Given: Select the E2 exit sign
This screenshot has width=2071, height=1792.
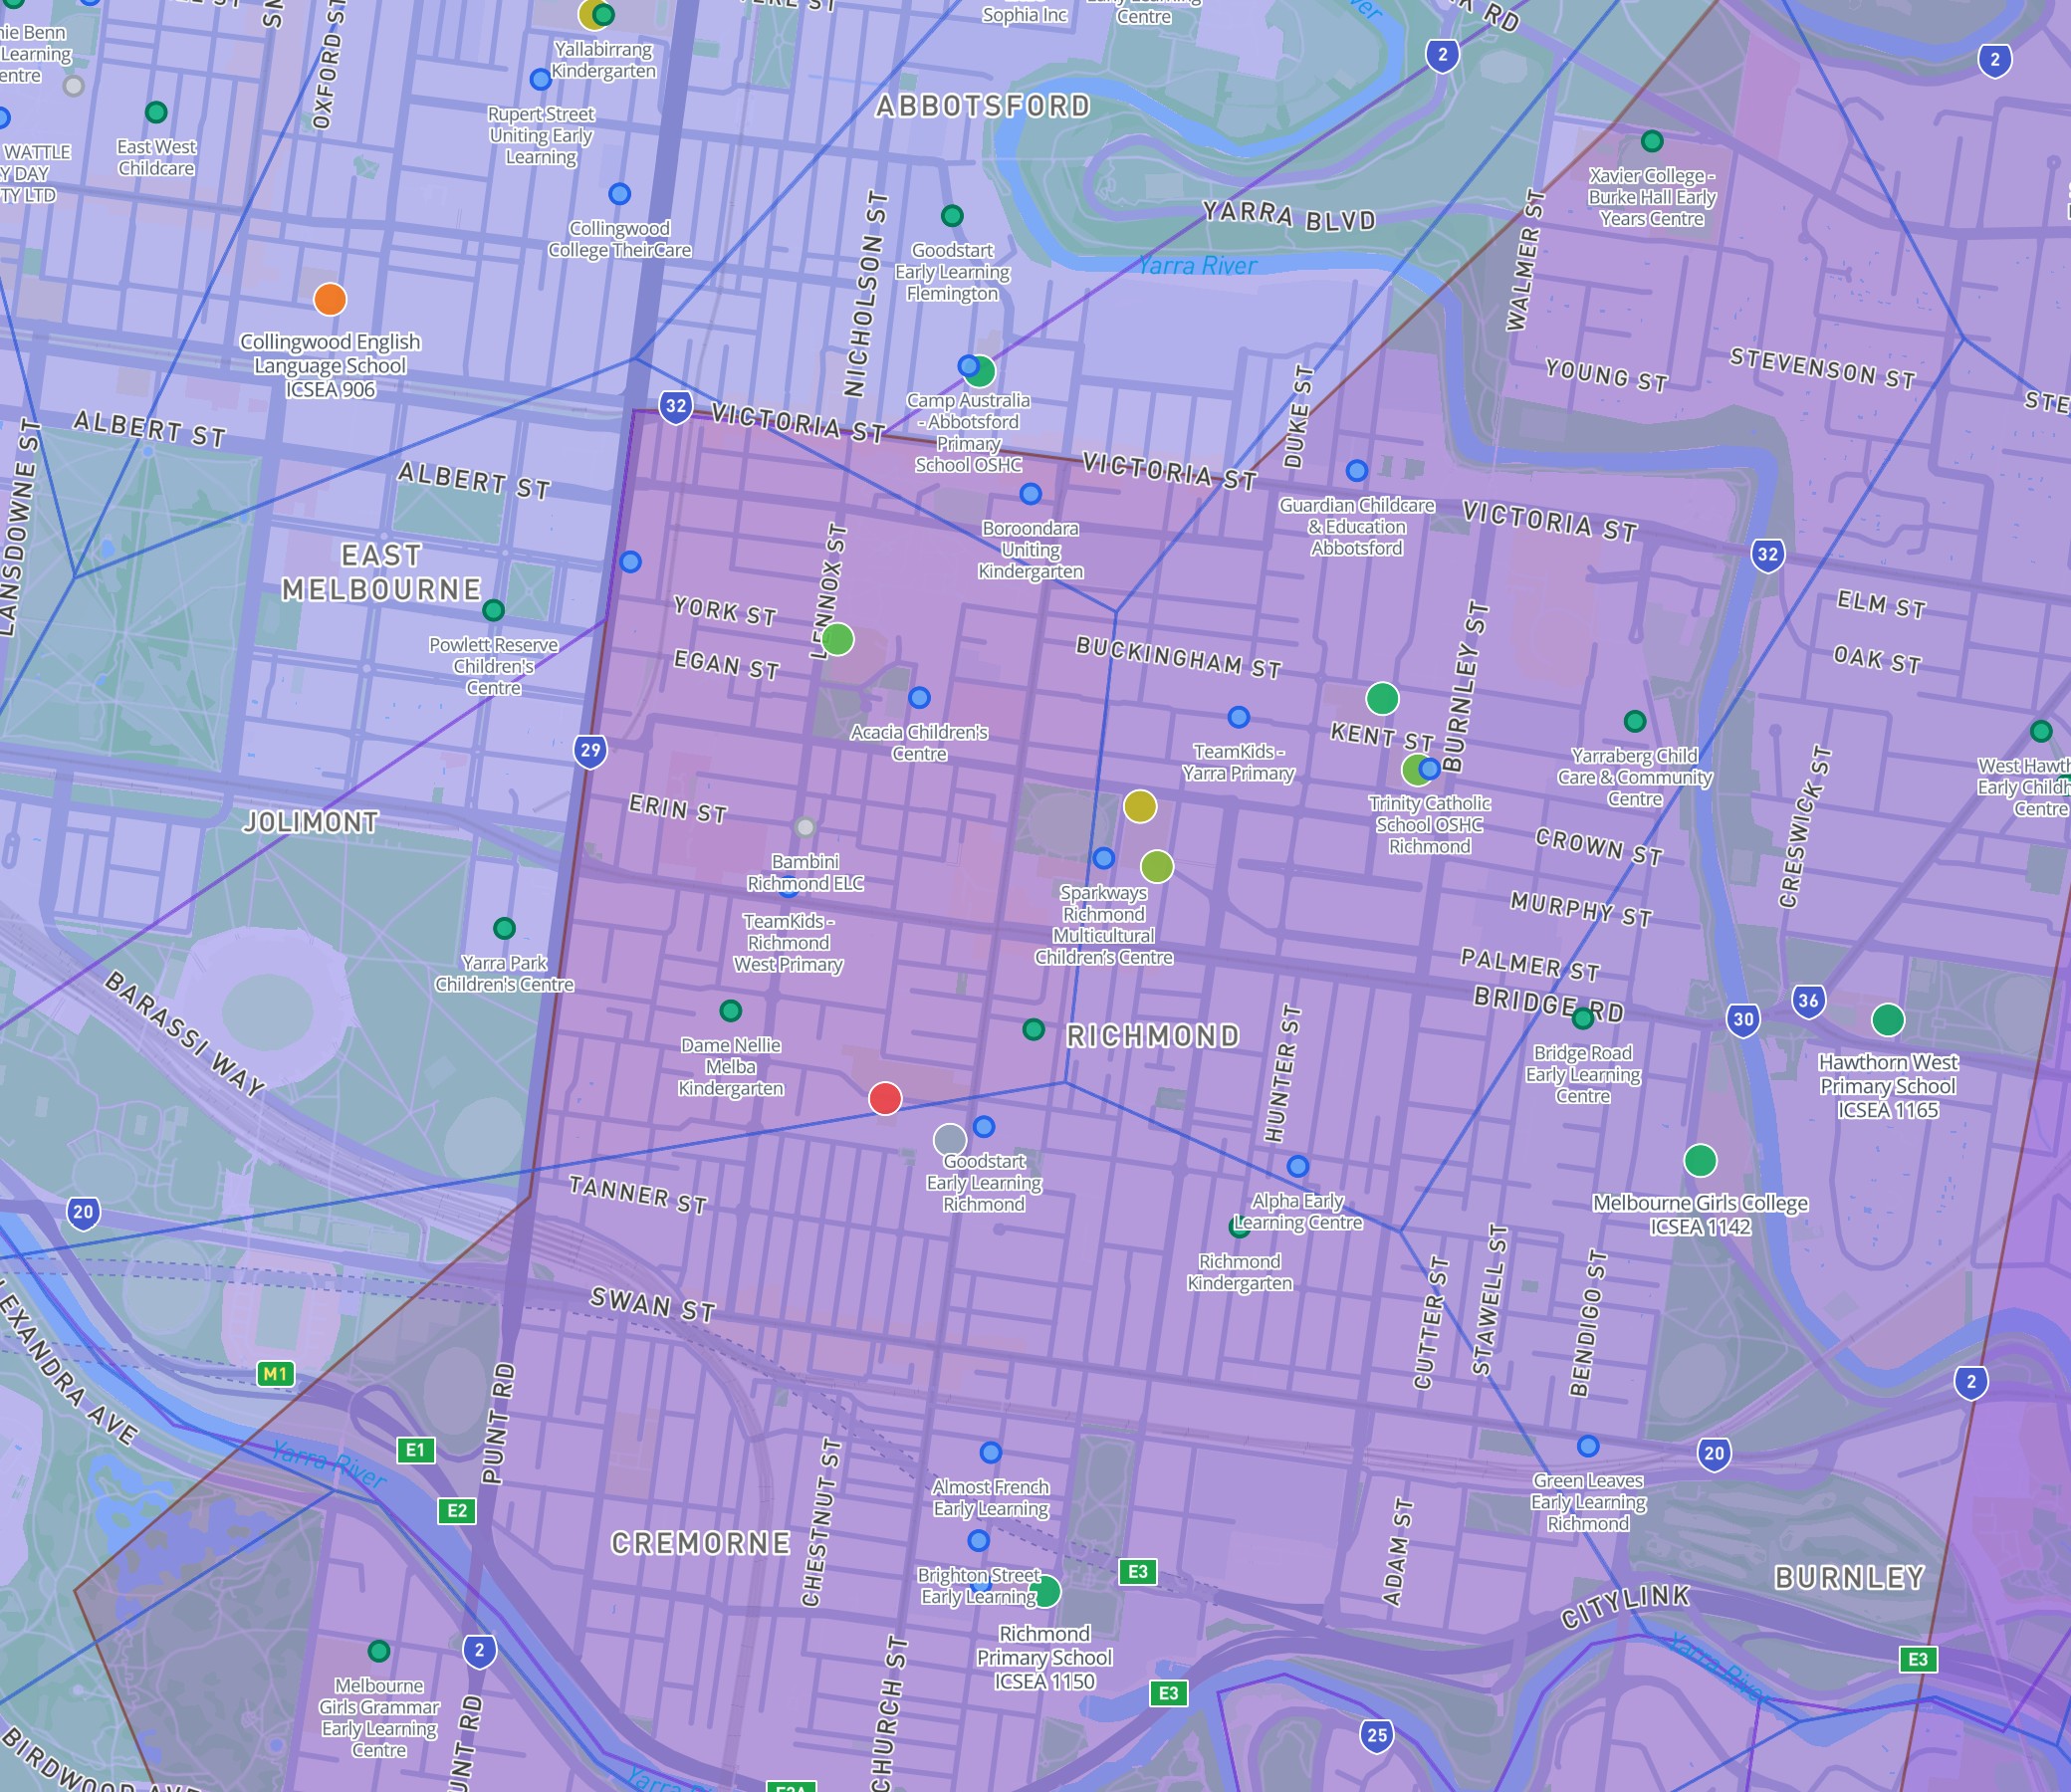Looking at the screenshot, I should [x=458, y=1510].
